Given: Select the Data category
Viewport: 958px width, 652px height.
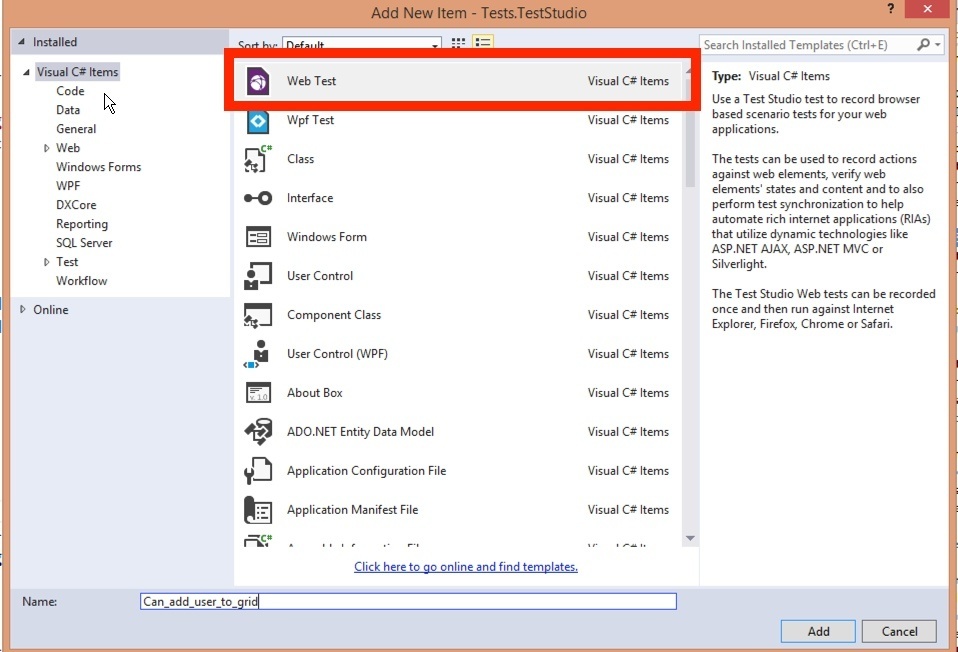Looking at the screenshot, I should (68, 110).
